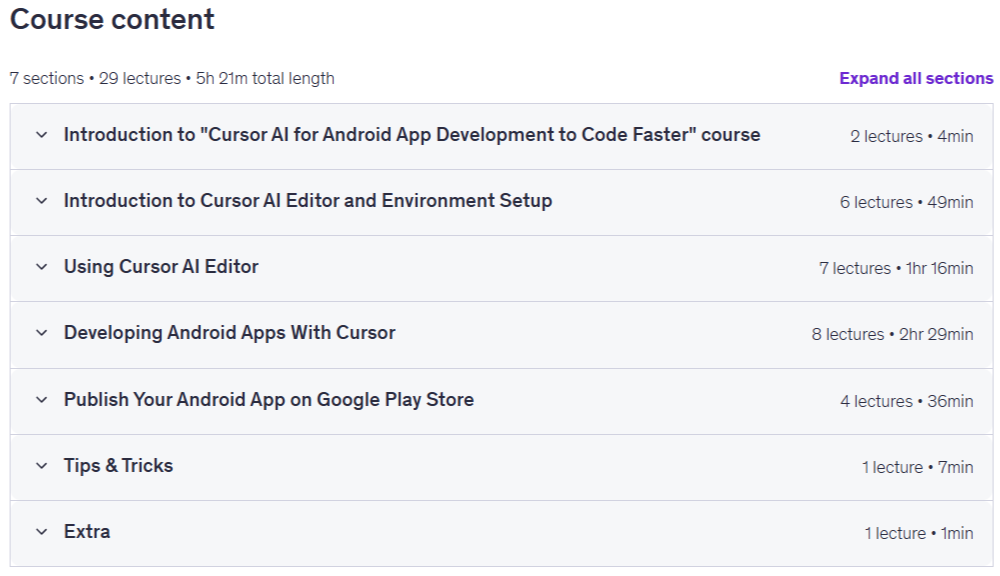Click the text '2 lectures • 4min'

[x=911, y=137]
